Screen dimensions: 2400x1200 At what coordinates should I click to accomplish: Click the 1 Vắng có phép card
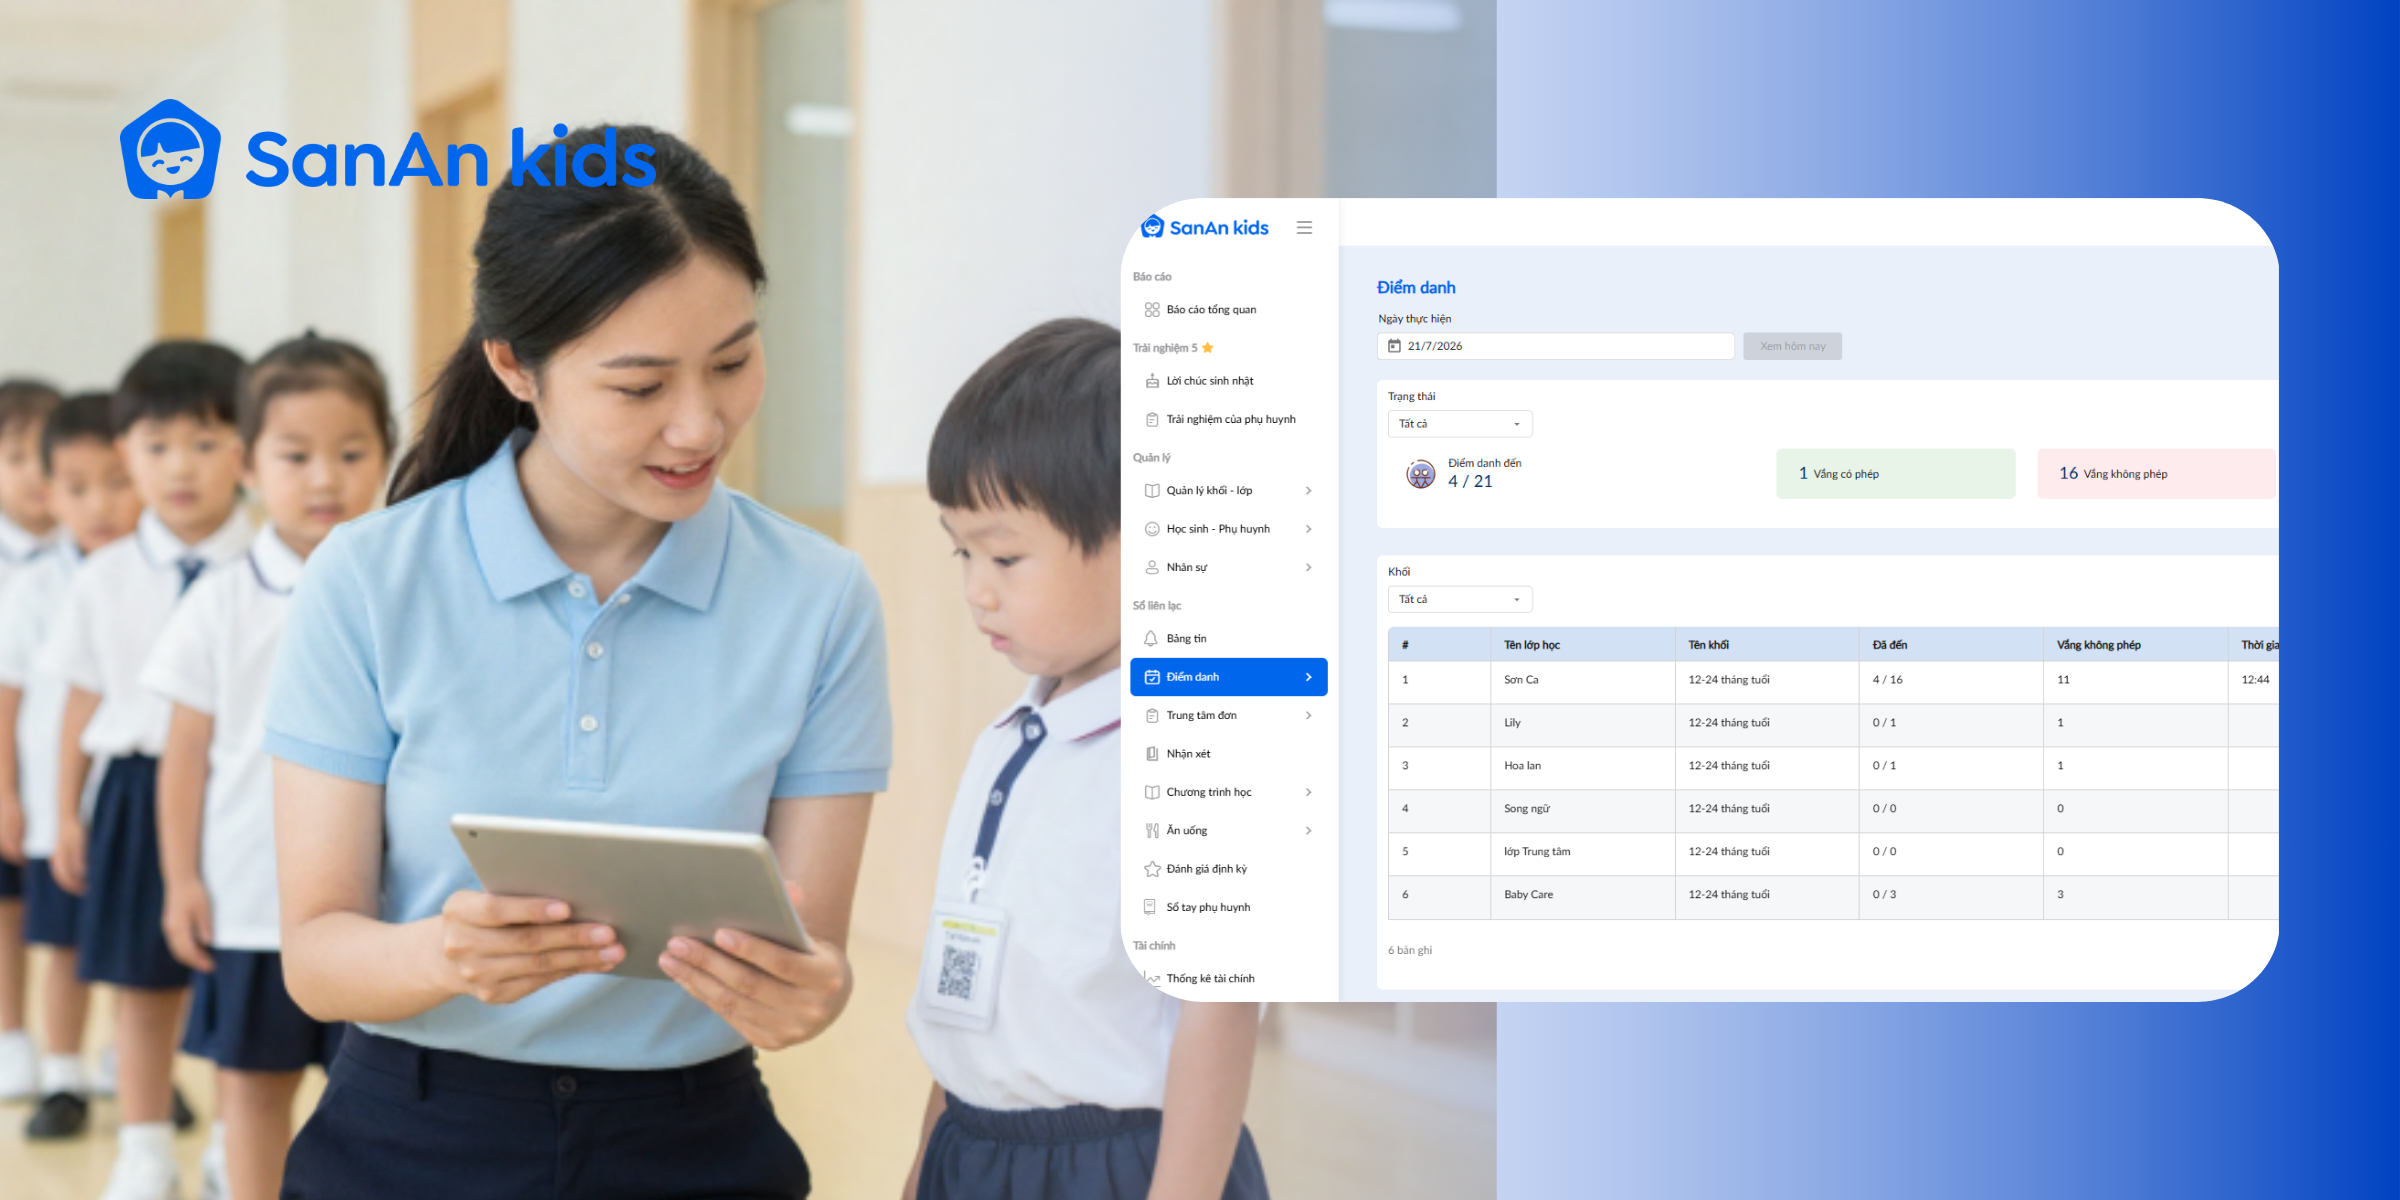pos(1895,474)
